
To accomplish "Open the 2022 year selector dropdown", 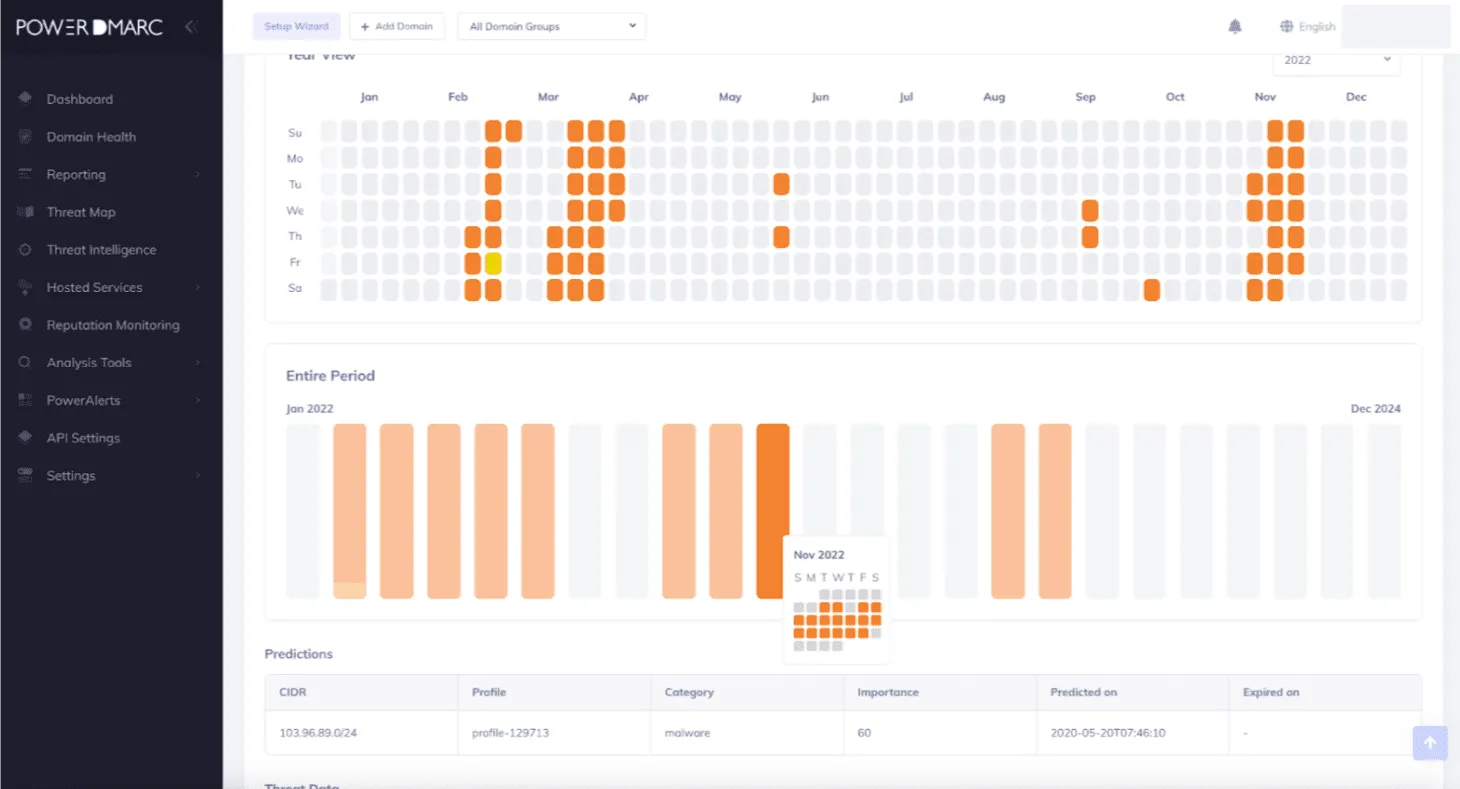I will coord(1336,60).
